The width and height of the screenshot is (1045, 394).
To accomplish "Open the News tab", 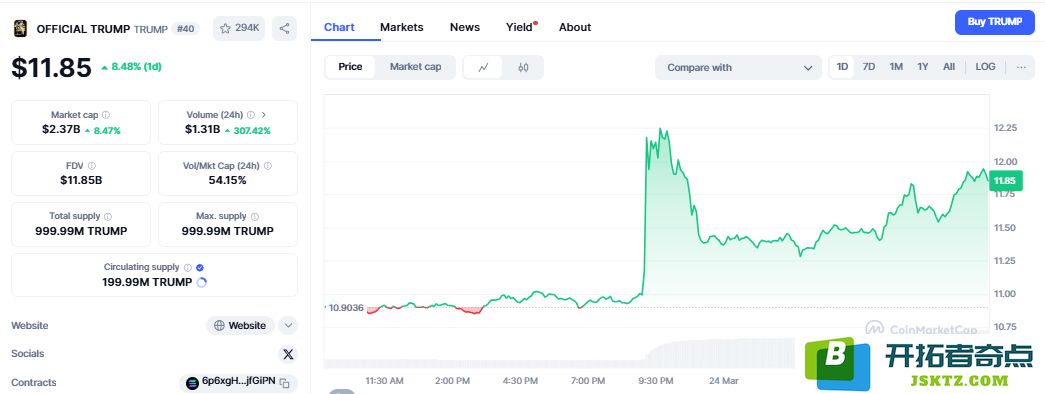I will coord(465,27).
